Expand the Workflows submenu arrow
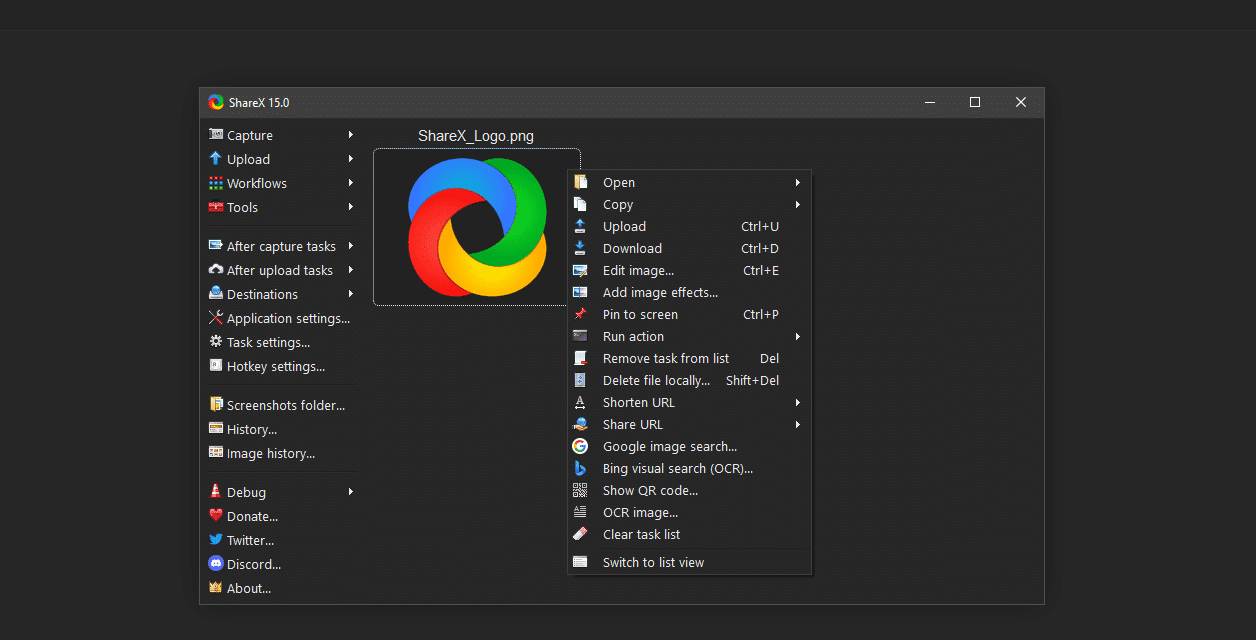Screen dimensions: 1256x640 click(351, 183)
